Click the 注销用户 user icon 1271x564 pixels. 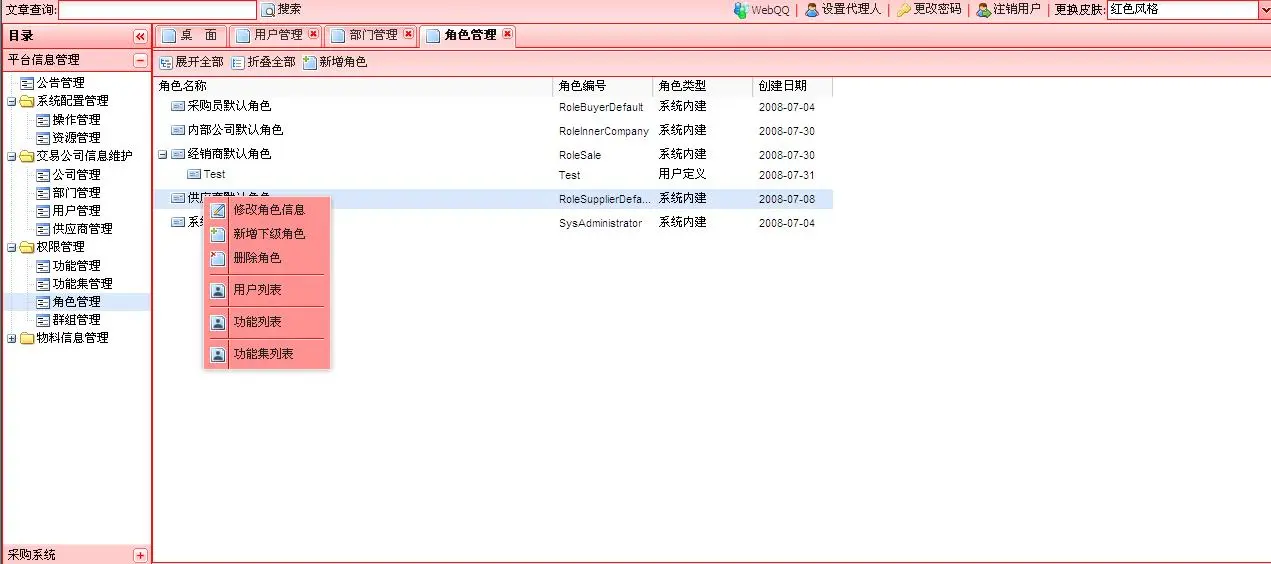point(984,10)
